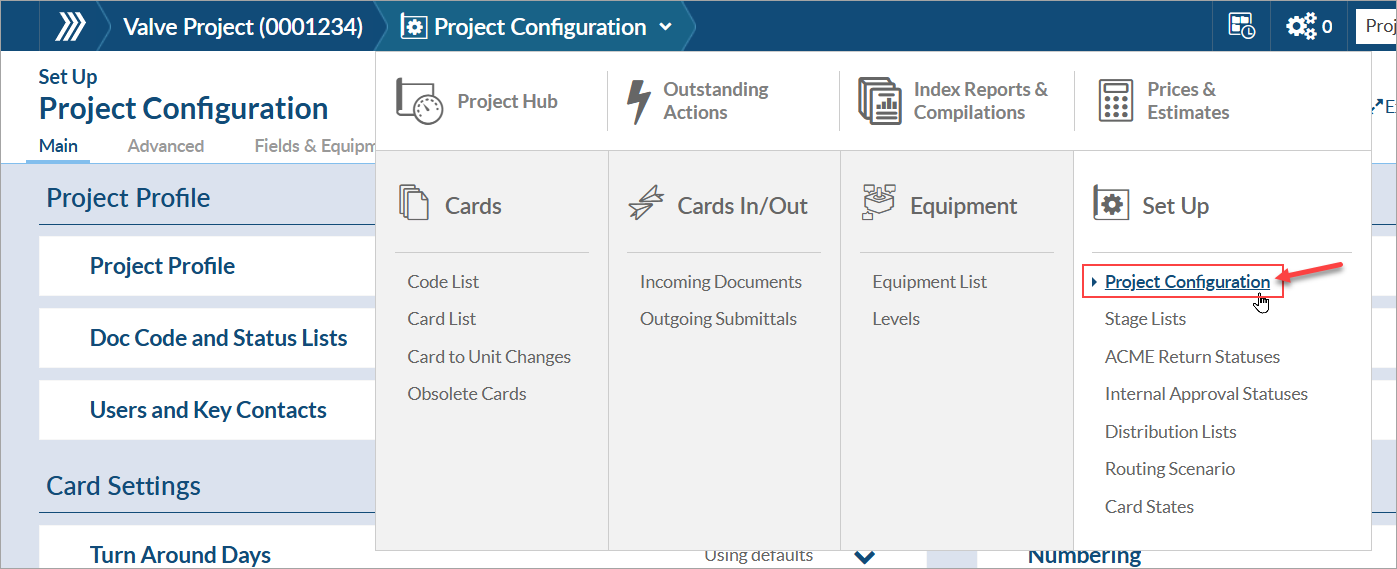This screenshot has height=569, width=1397.
Task: Click the settings gears icon in top bar
Action: pos(1301,27)
